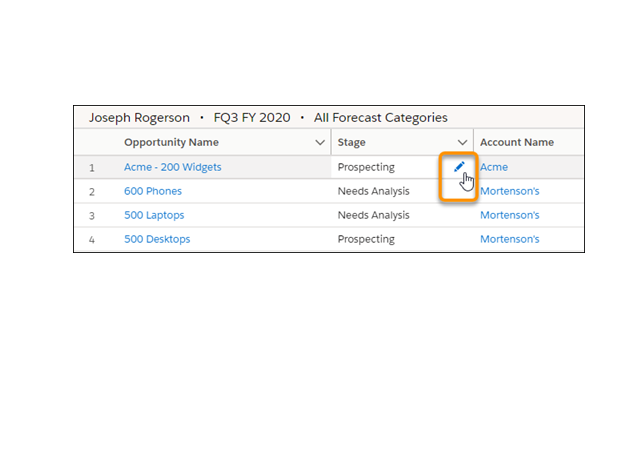Open the Acme - 200 Widgets opportunity
Viewport: 633px width, 460px height.
tap(172, 167)
